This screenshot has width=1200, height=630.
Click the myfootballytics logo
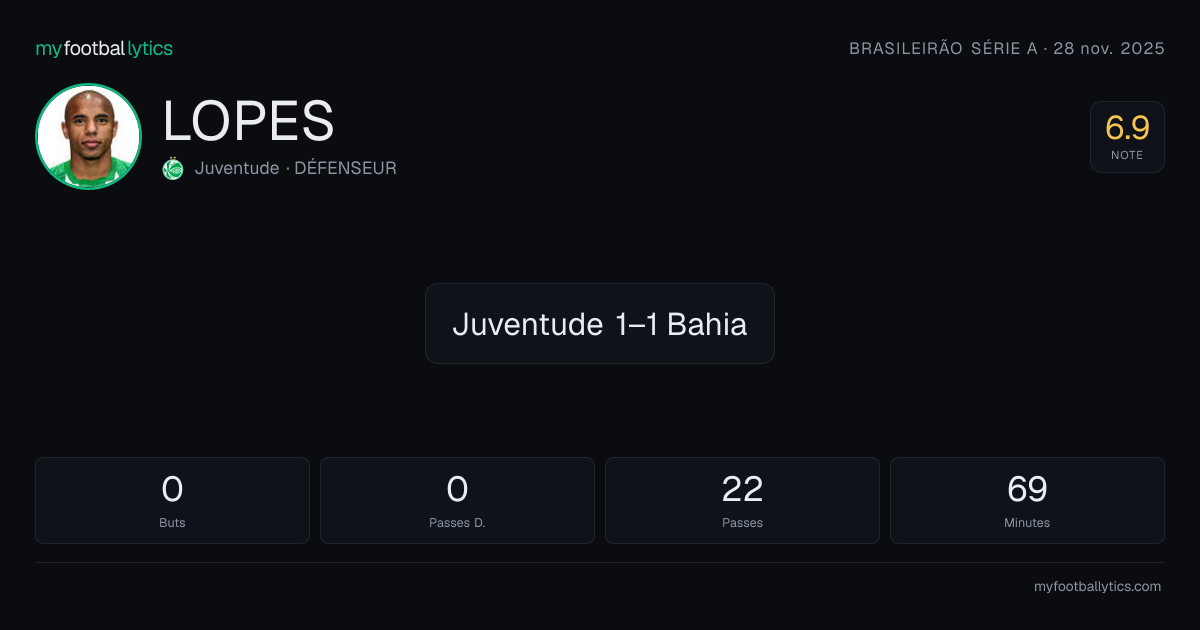[x=104, y=49]
